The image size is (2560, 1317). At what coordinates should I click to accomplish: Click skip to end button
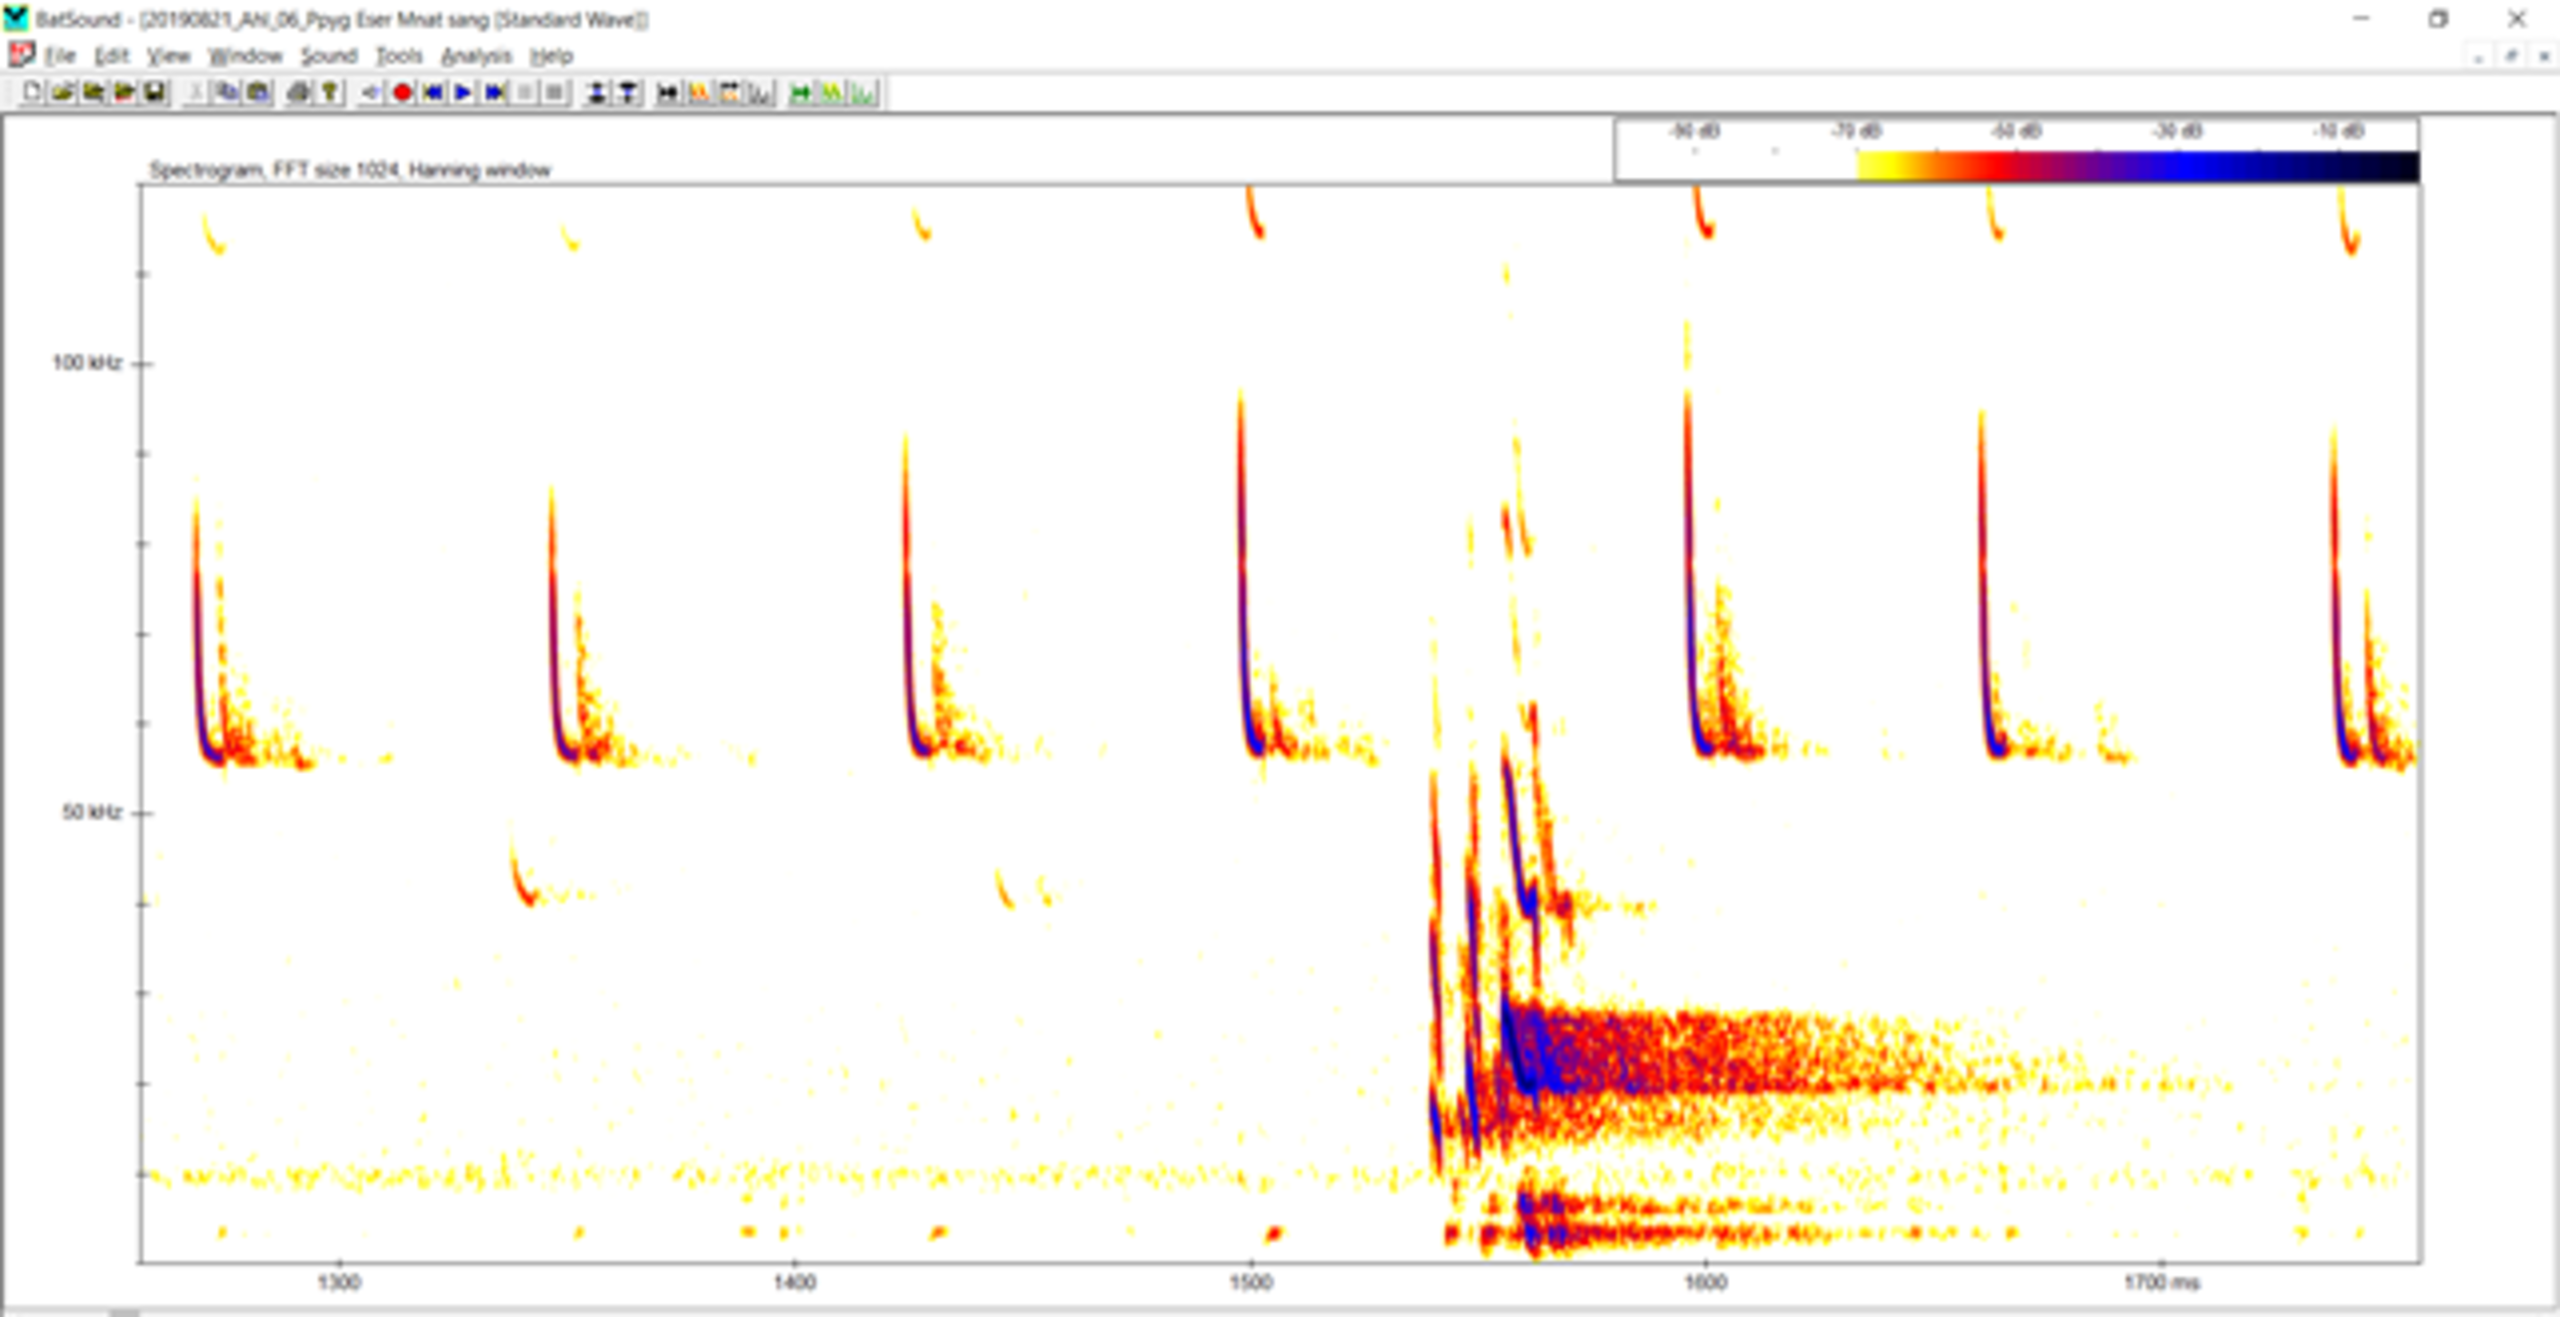[x=494, y=93]
